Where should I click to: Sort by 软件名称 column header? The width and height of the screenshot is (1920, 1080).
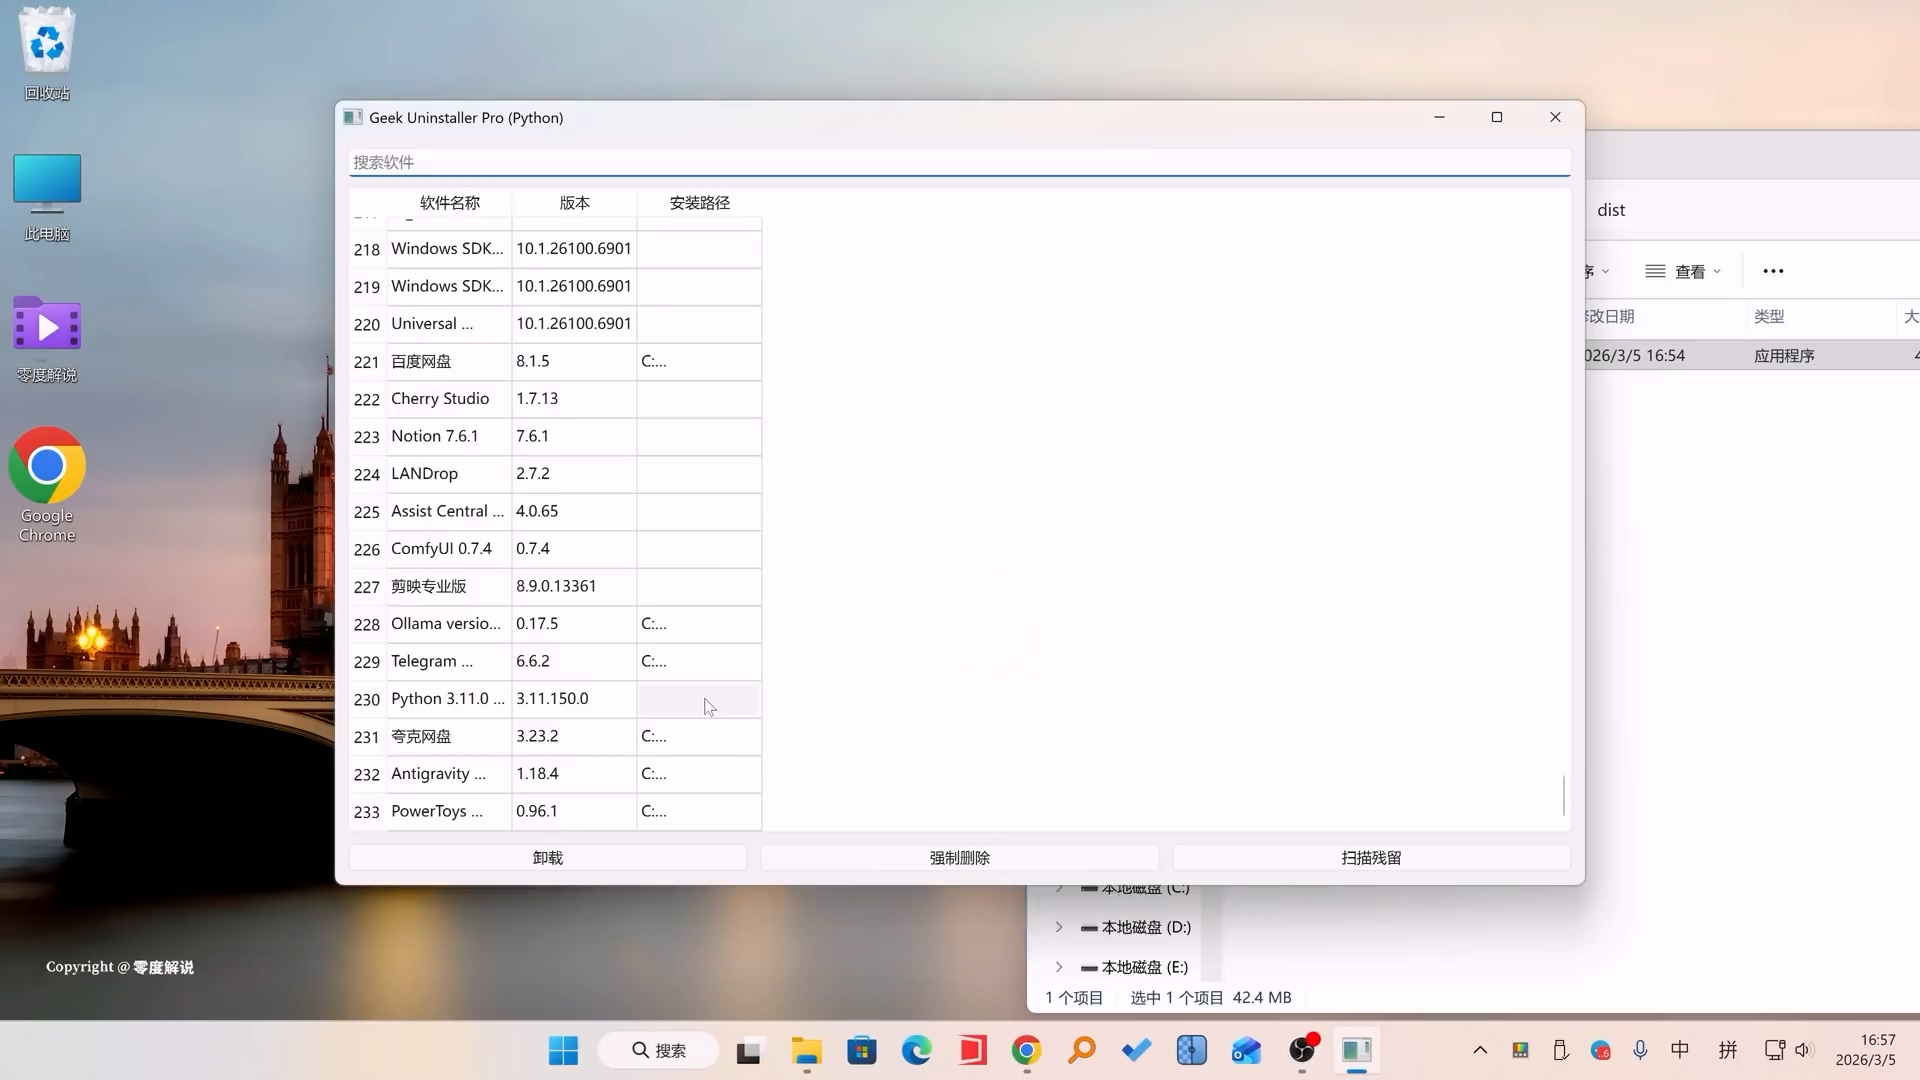tap(450, 203)
